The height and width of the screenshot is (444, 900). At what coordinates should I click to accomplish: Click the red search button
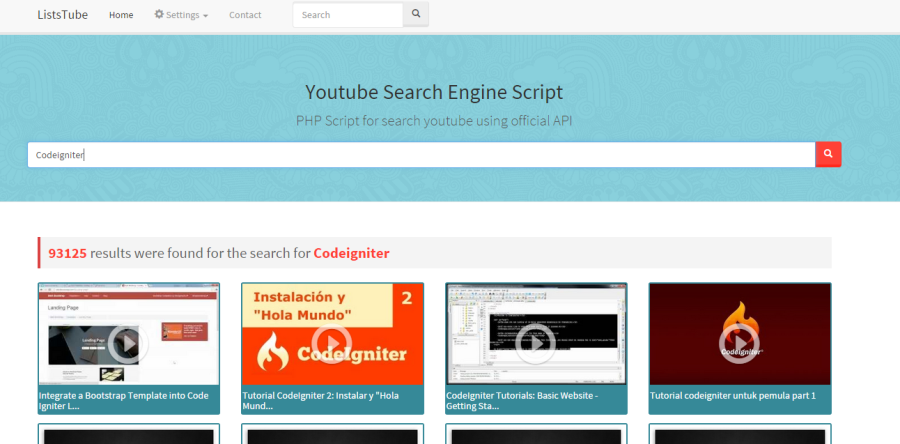(x=828, y=154)
